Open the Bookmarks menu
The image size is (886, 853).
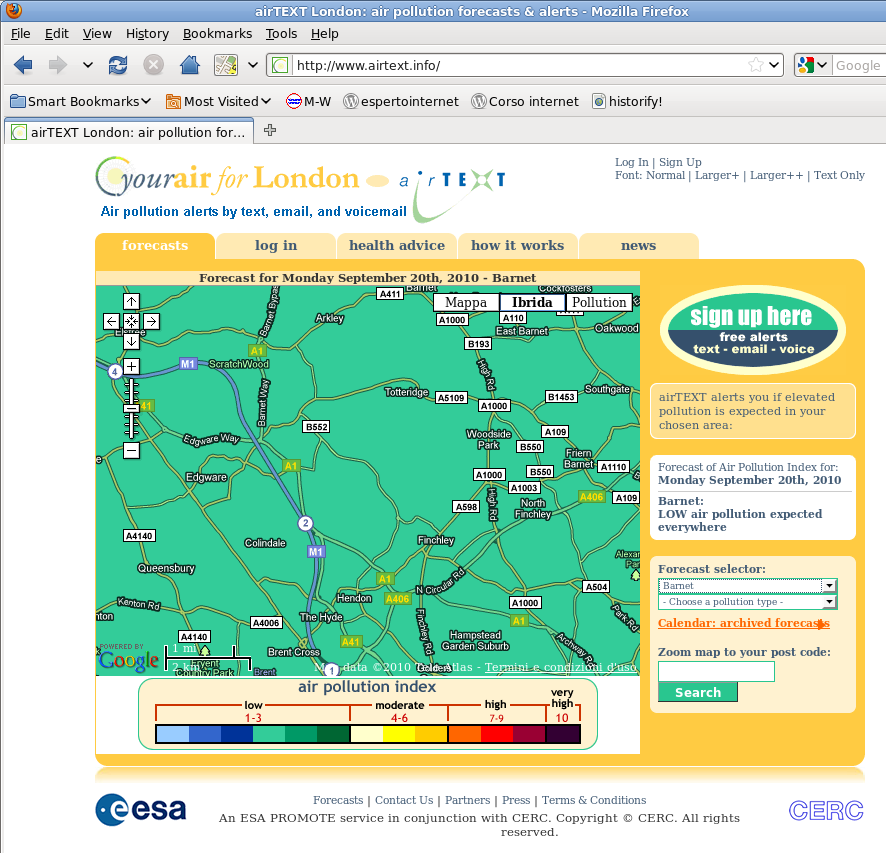tap(218, 34)
